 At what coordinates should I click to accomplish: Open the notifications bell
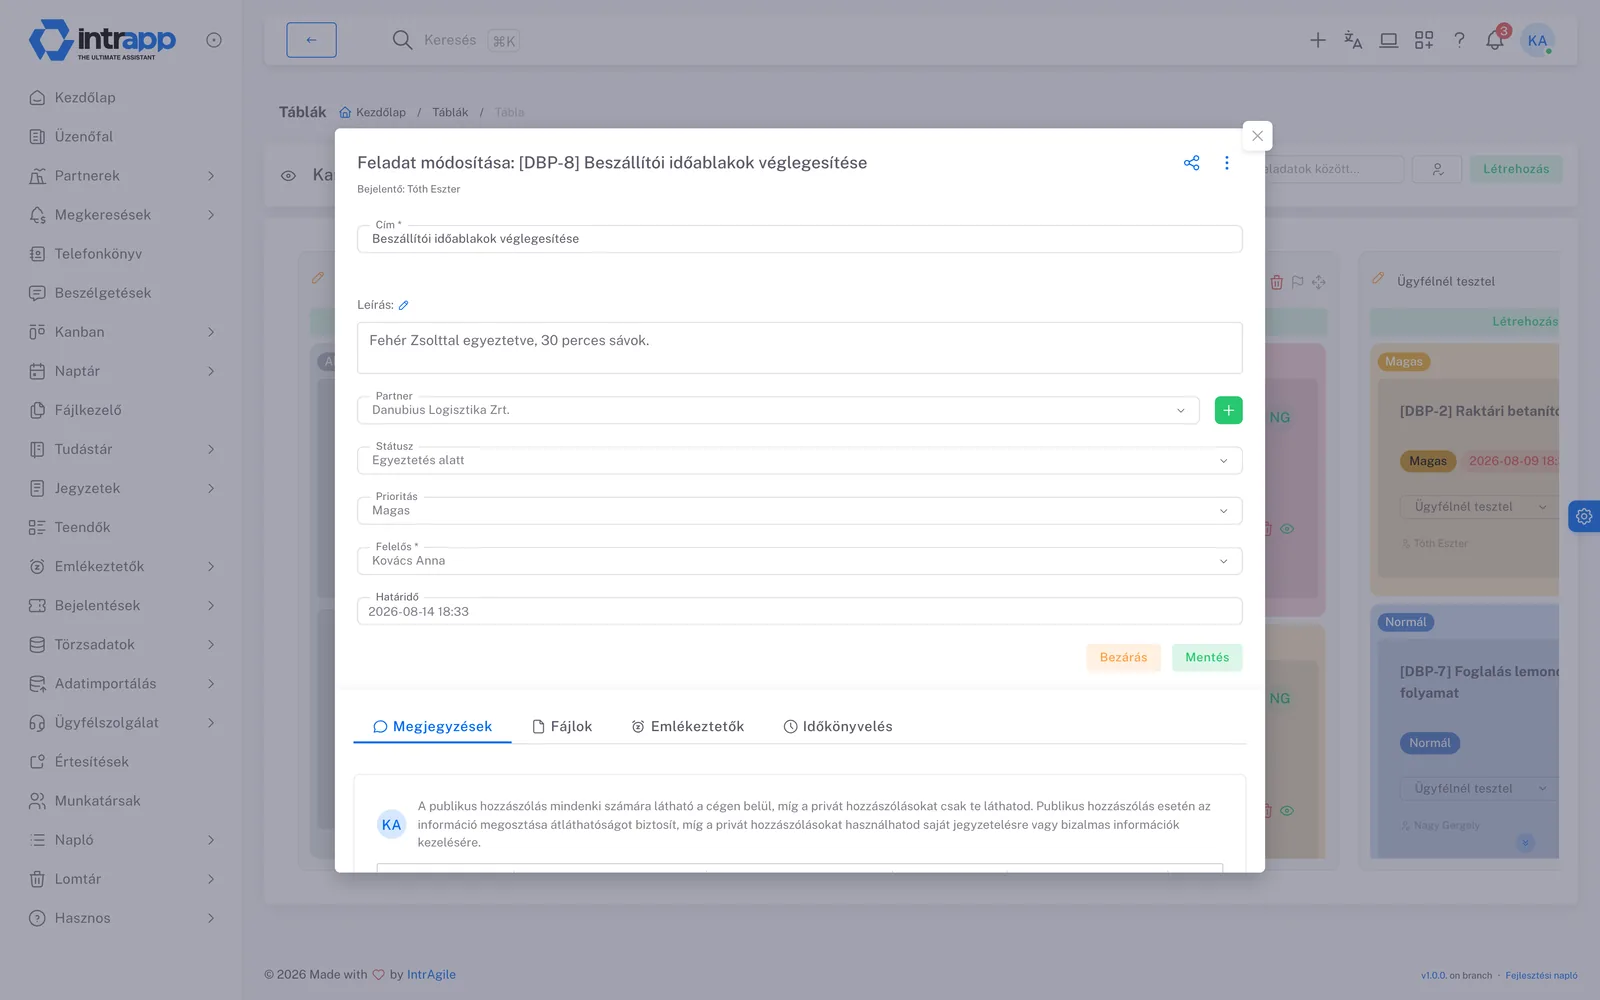1495,40
